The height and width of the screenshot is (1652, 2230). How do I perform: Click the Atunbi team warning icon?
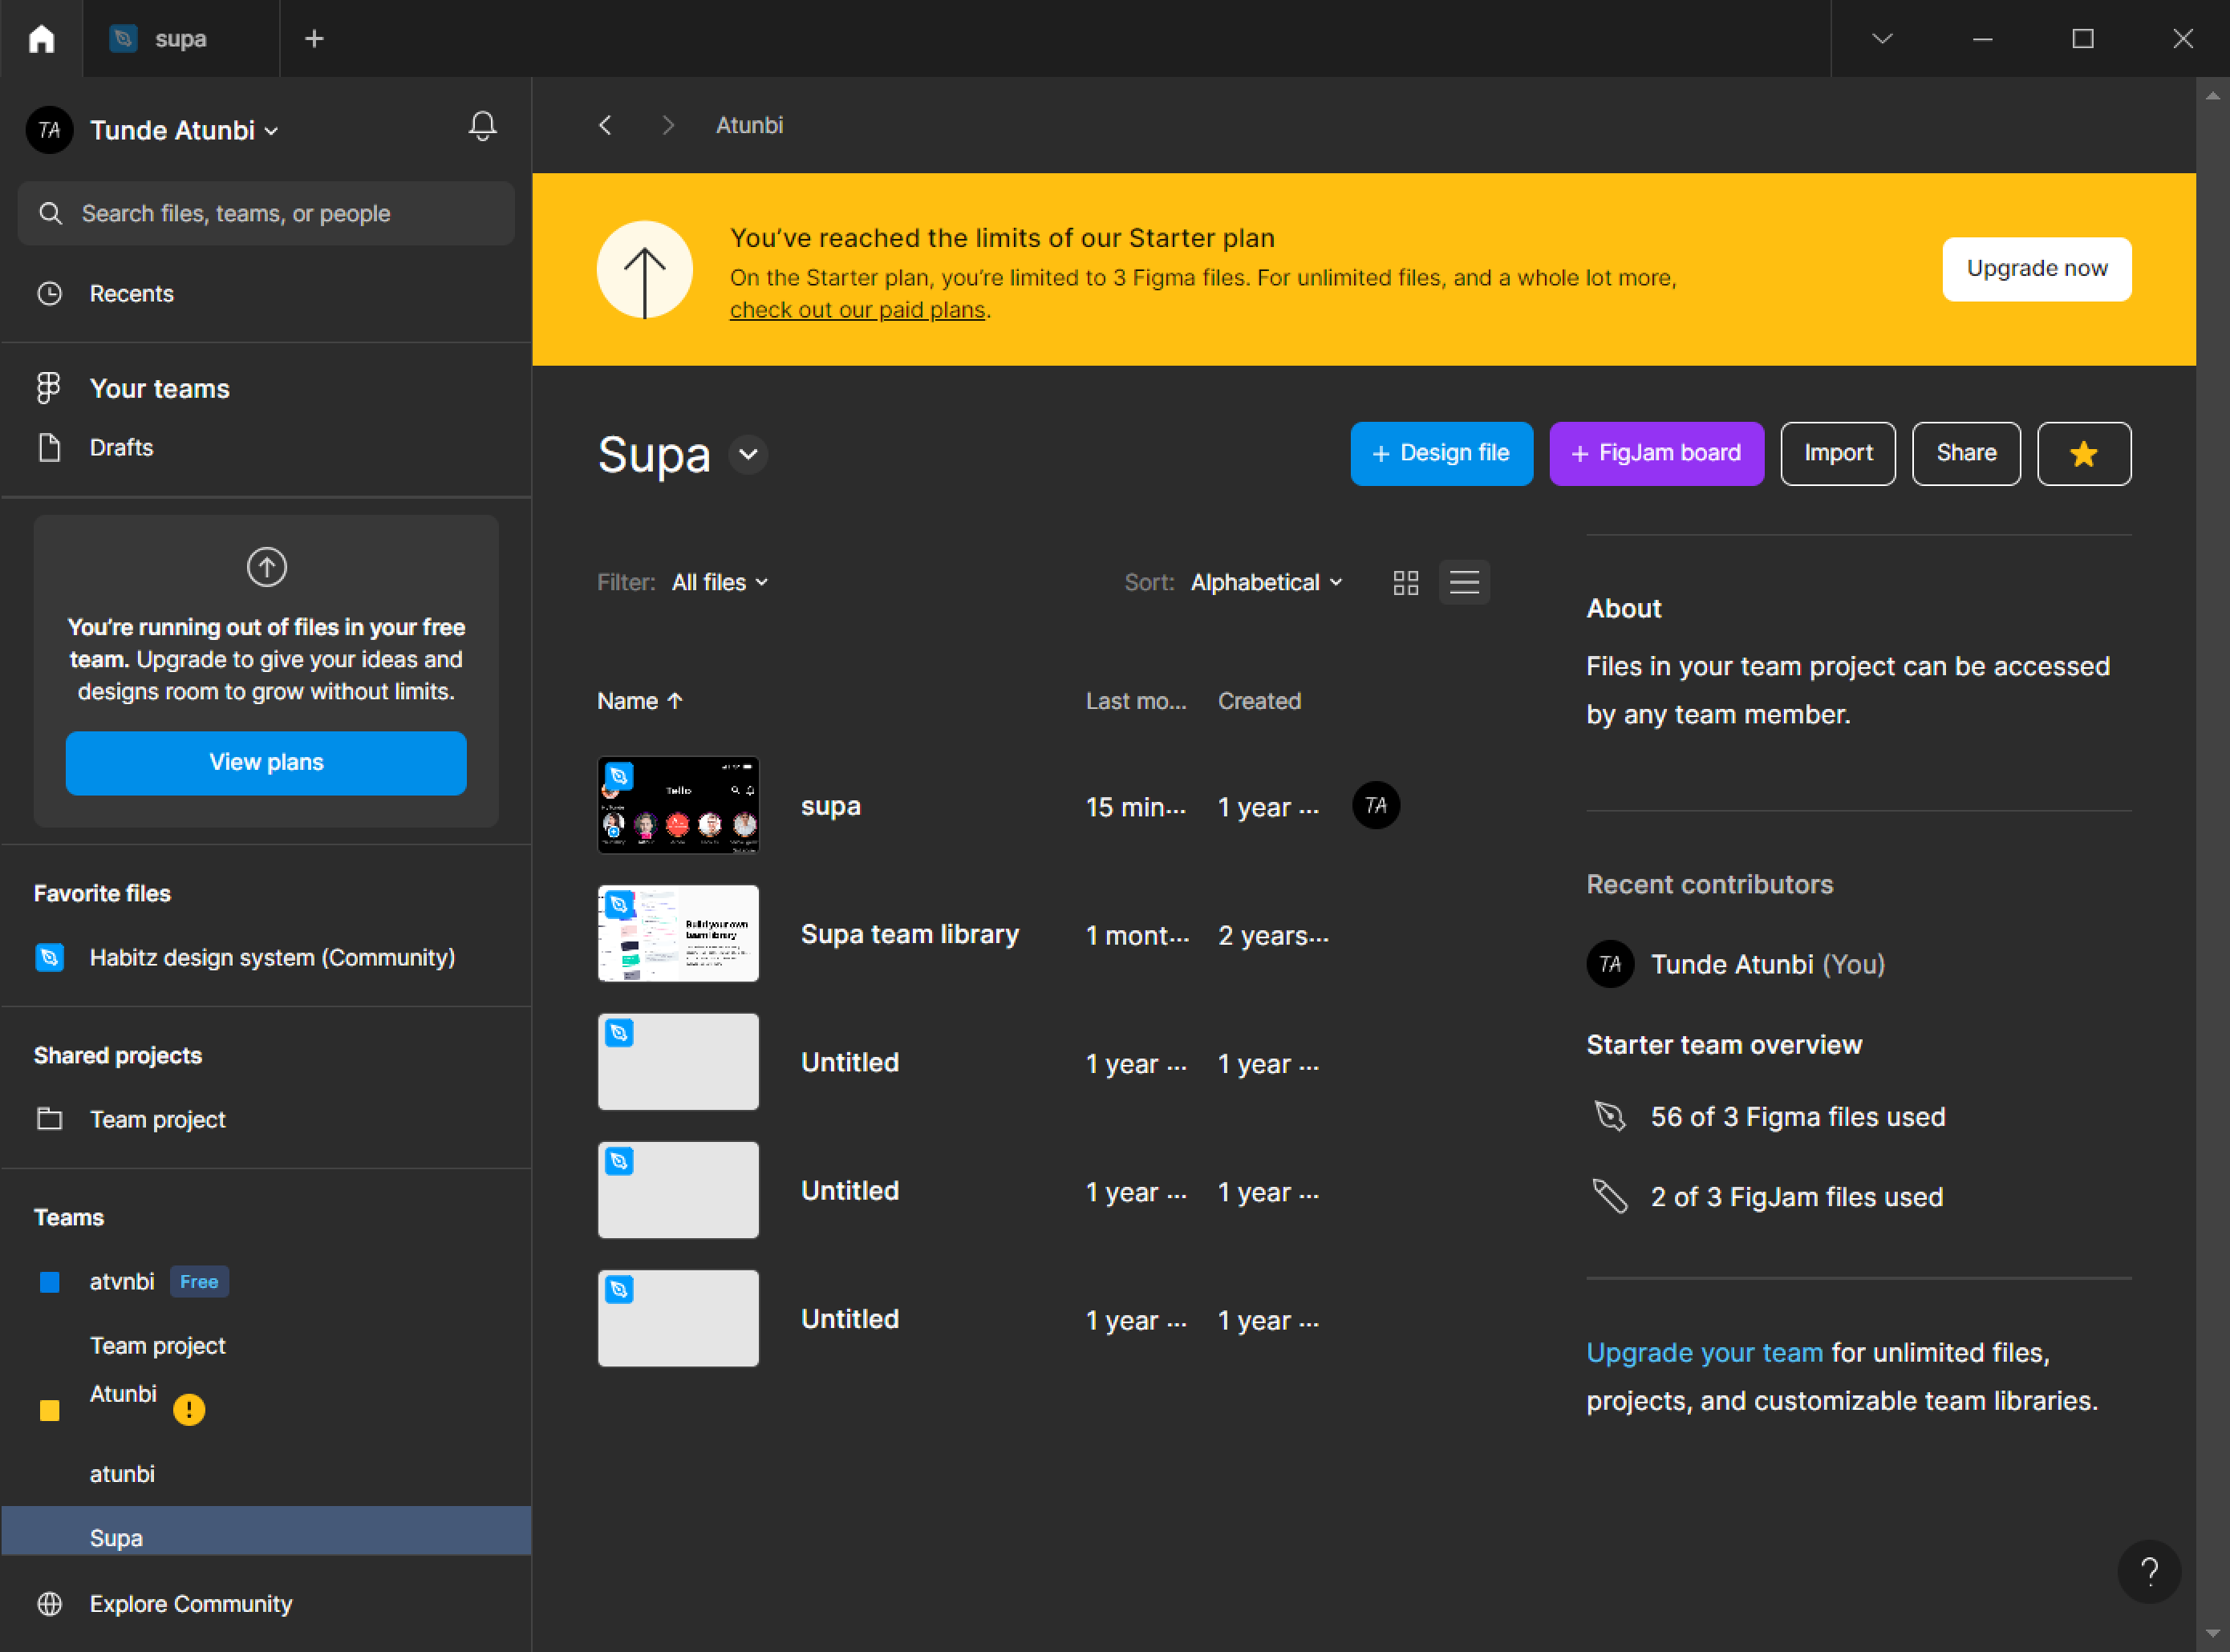(188, 1409)
